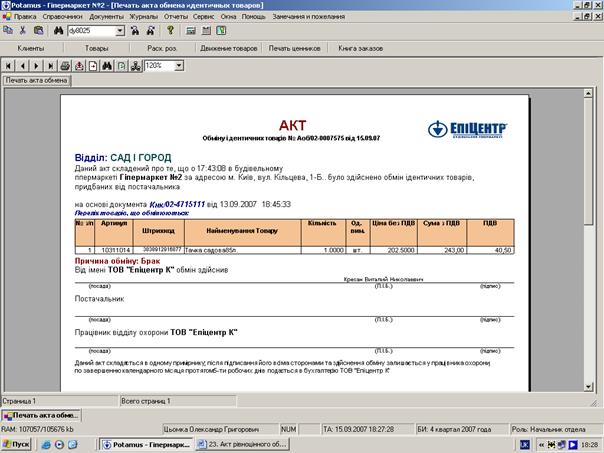604x453 pixels.
Task: Click the Copy icon in main toolbar
Action: tap(8, 30)
